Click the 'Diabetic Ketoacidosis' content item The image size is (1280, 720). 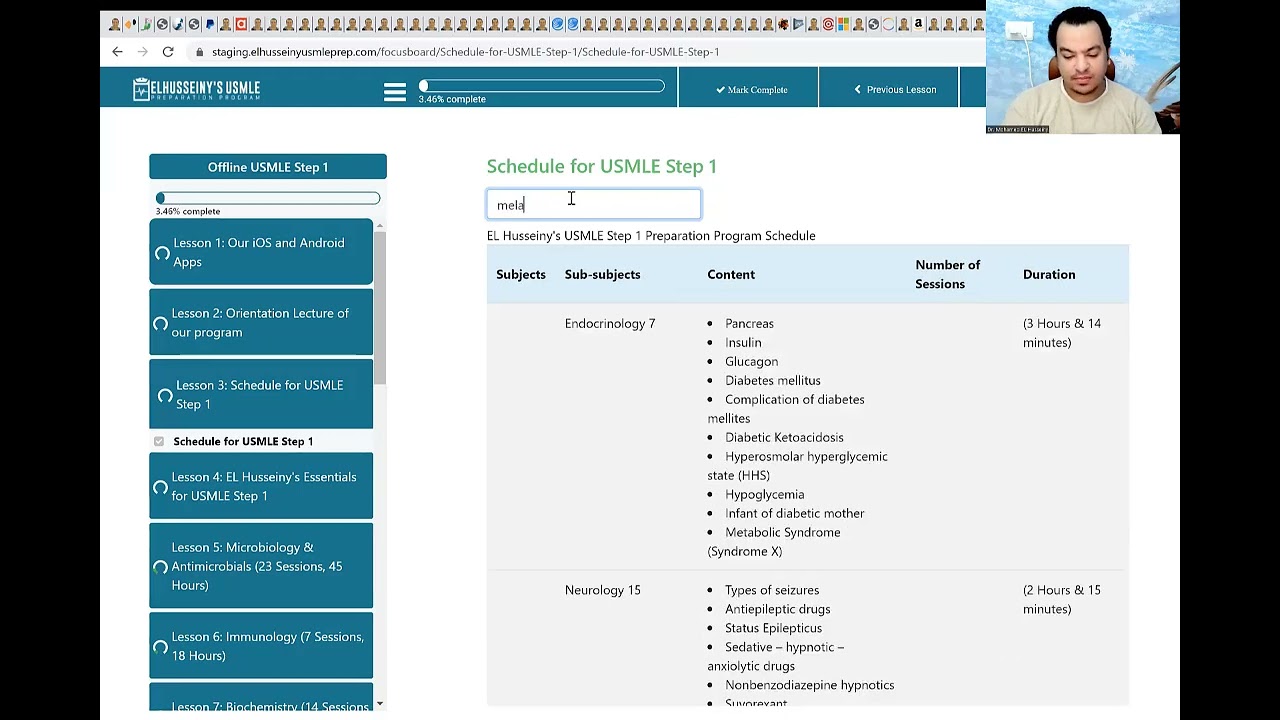click(784, 437)
